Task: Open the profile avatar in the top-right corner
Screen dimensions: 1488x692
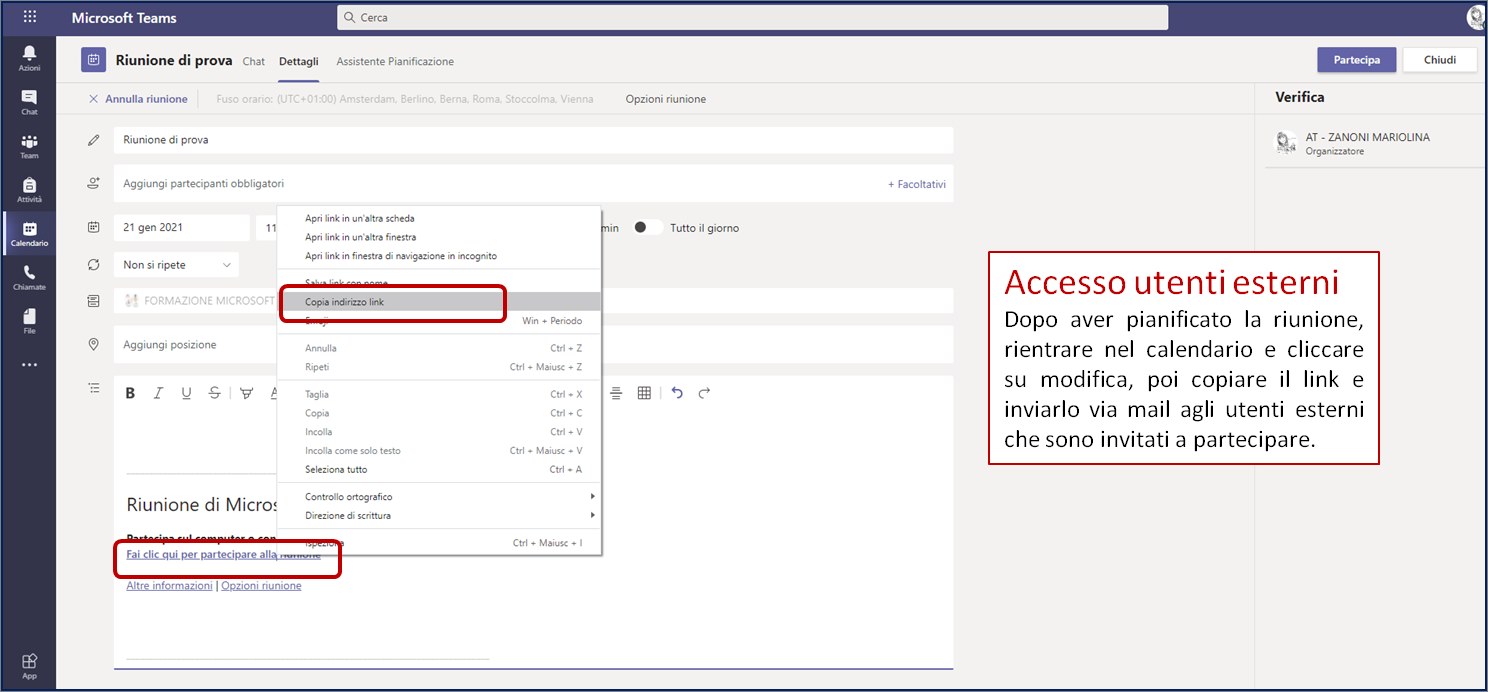Action: point(1477,17)
